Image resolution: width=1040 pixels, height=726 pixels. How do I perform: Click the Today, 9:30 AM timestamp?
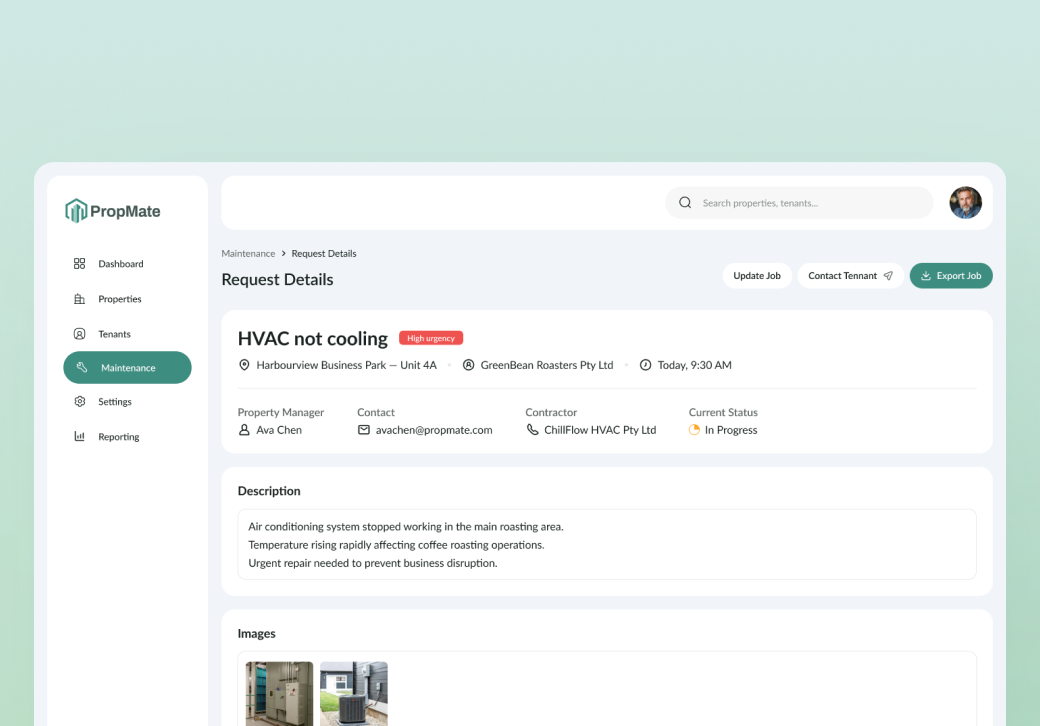(x=694, y=365)
